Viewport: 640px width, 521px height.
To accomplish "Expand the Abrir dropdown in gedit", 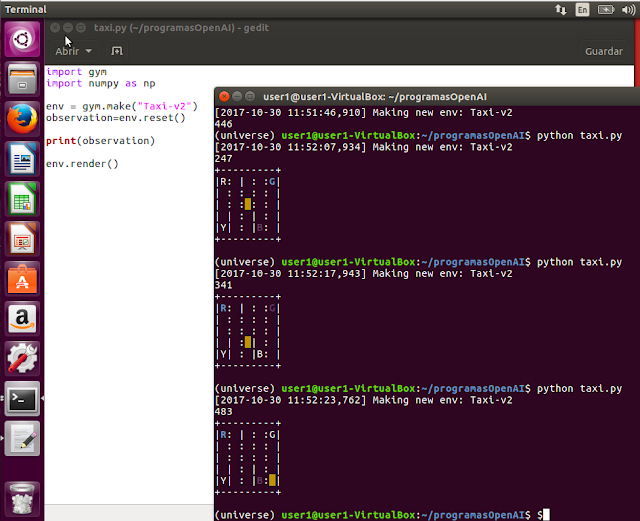I will [x=73, y=51].
